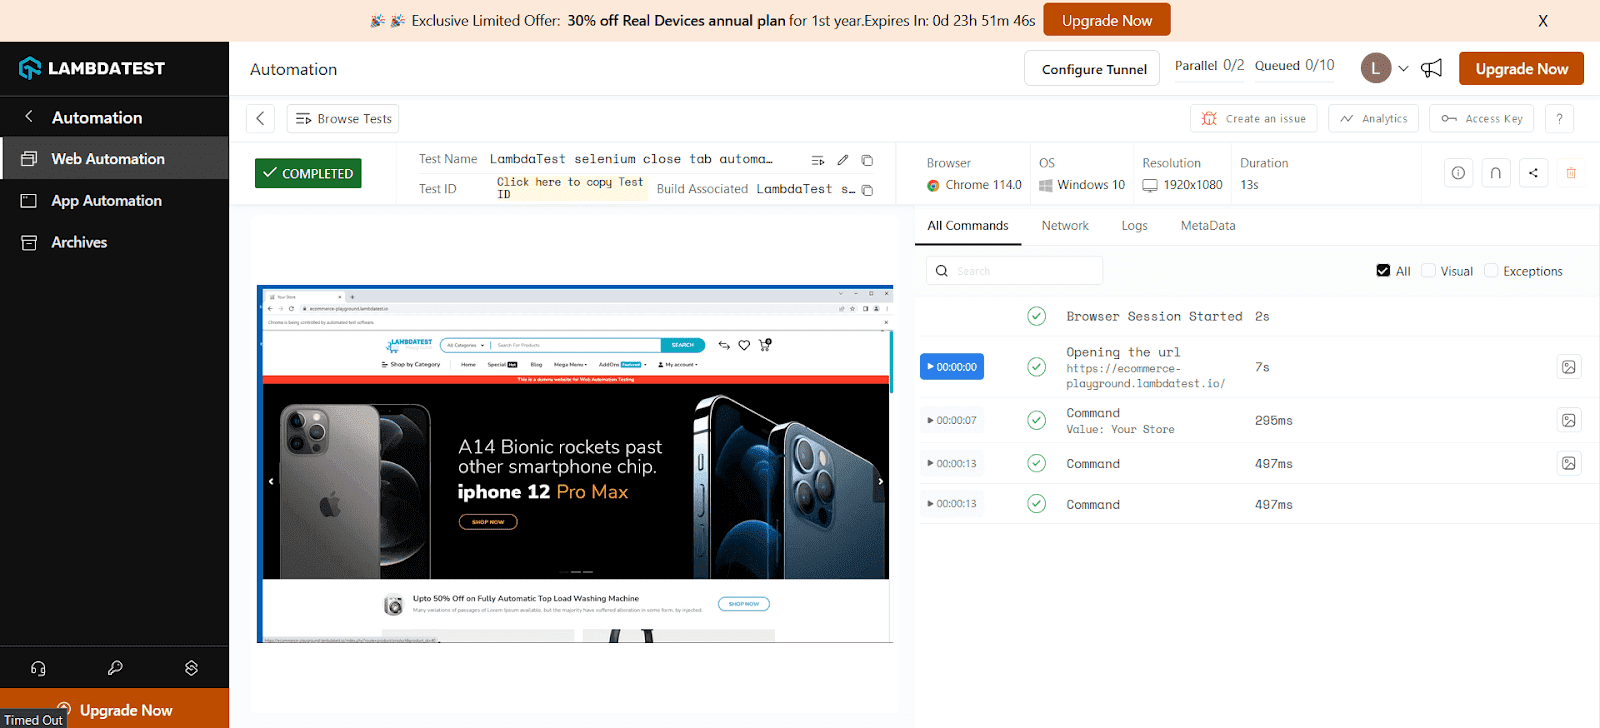The width and height of the screenshot is (1600, 728).
Task: Click the Windows 10 OS value
Action: click(x=1082, y=185)
